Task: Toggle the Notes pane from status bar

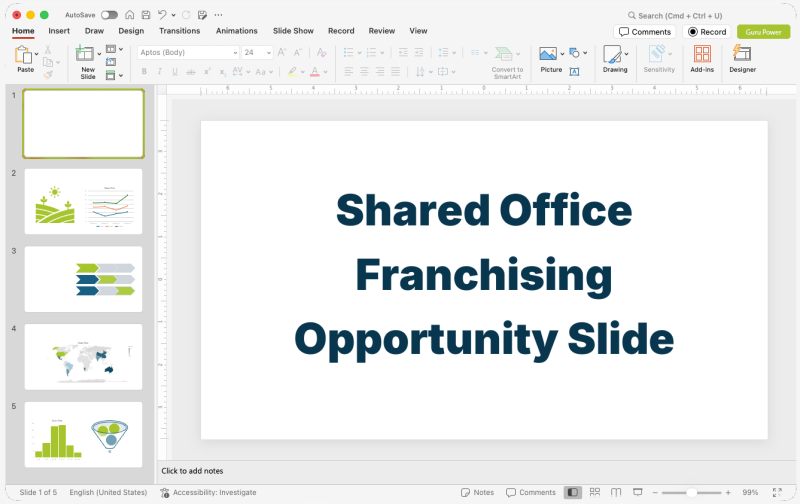Action: 477,492
